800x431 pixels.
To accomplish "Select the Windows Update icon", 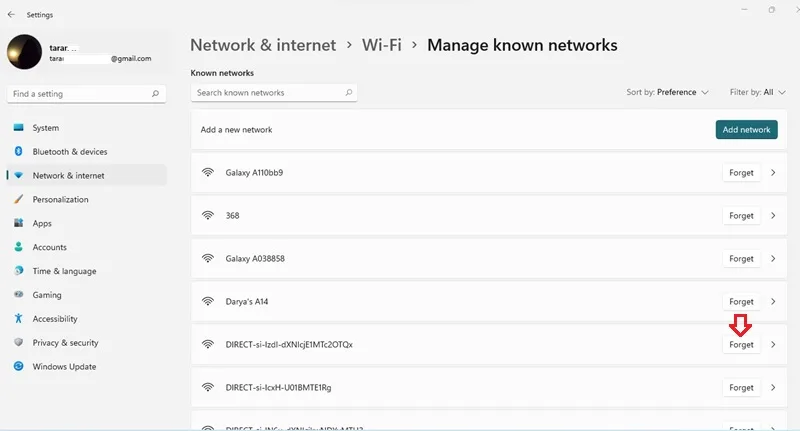I will (x=18, y=366).
